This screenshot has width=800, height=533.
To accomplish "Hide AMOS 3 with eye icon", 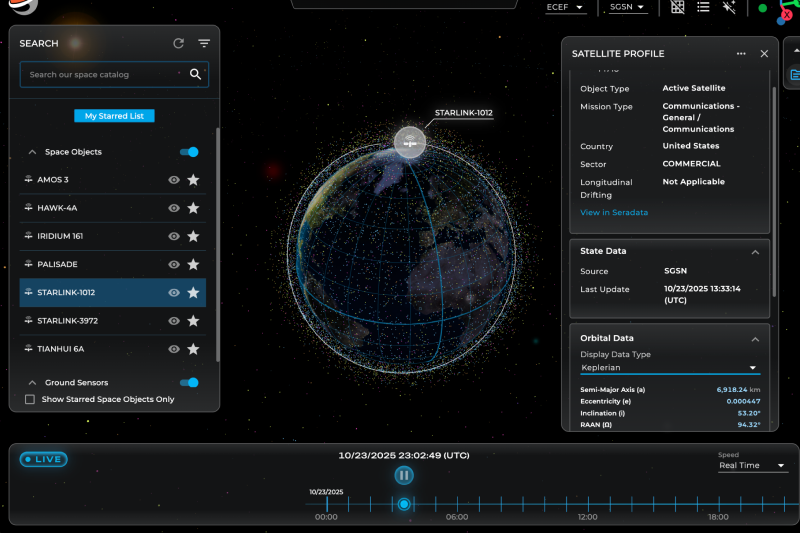I will click(x=174, y=180).
